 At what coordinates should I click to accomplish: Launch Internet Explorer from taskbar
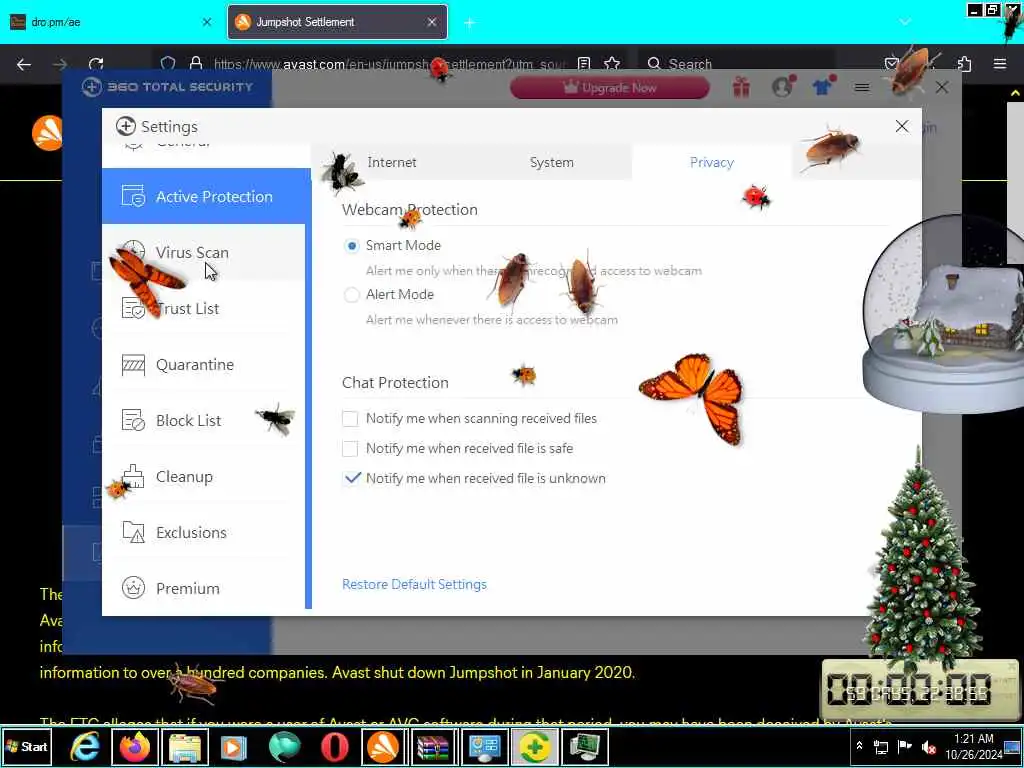coord(85,746)
